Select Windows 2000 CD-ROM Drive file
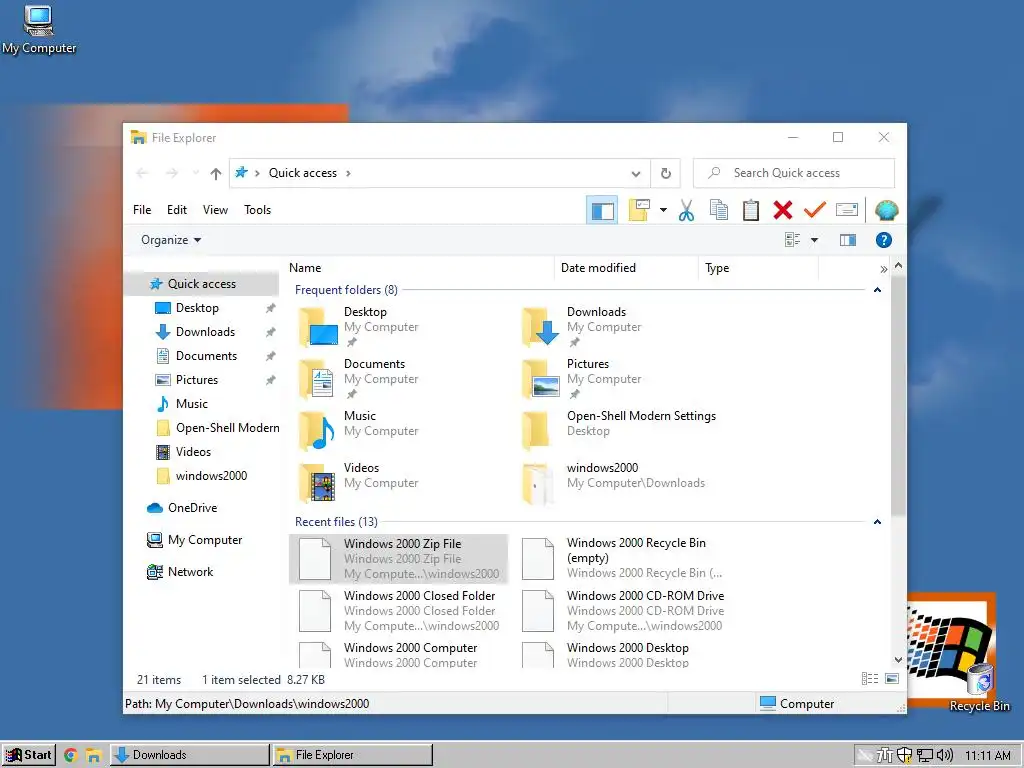The height and width of the screenshot is (768, 1024). point(621,611)
